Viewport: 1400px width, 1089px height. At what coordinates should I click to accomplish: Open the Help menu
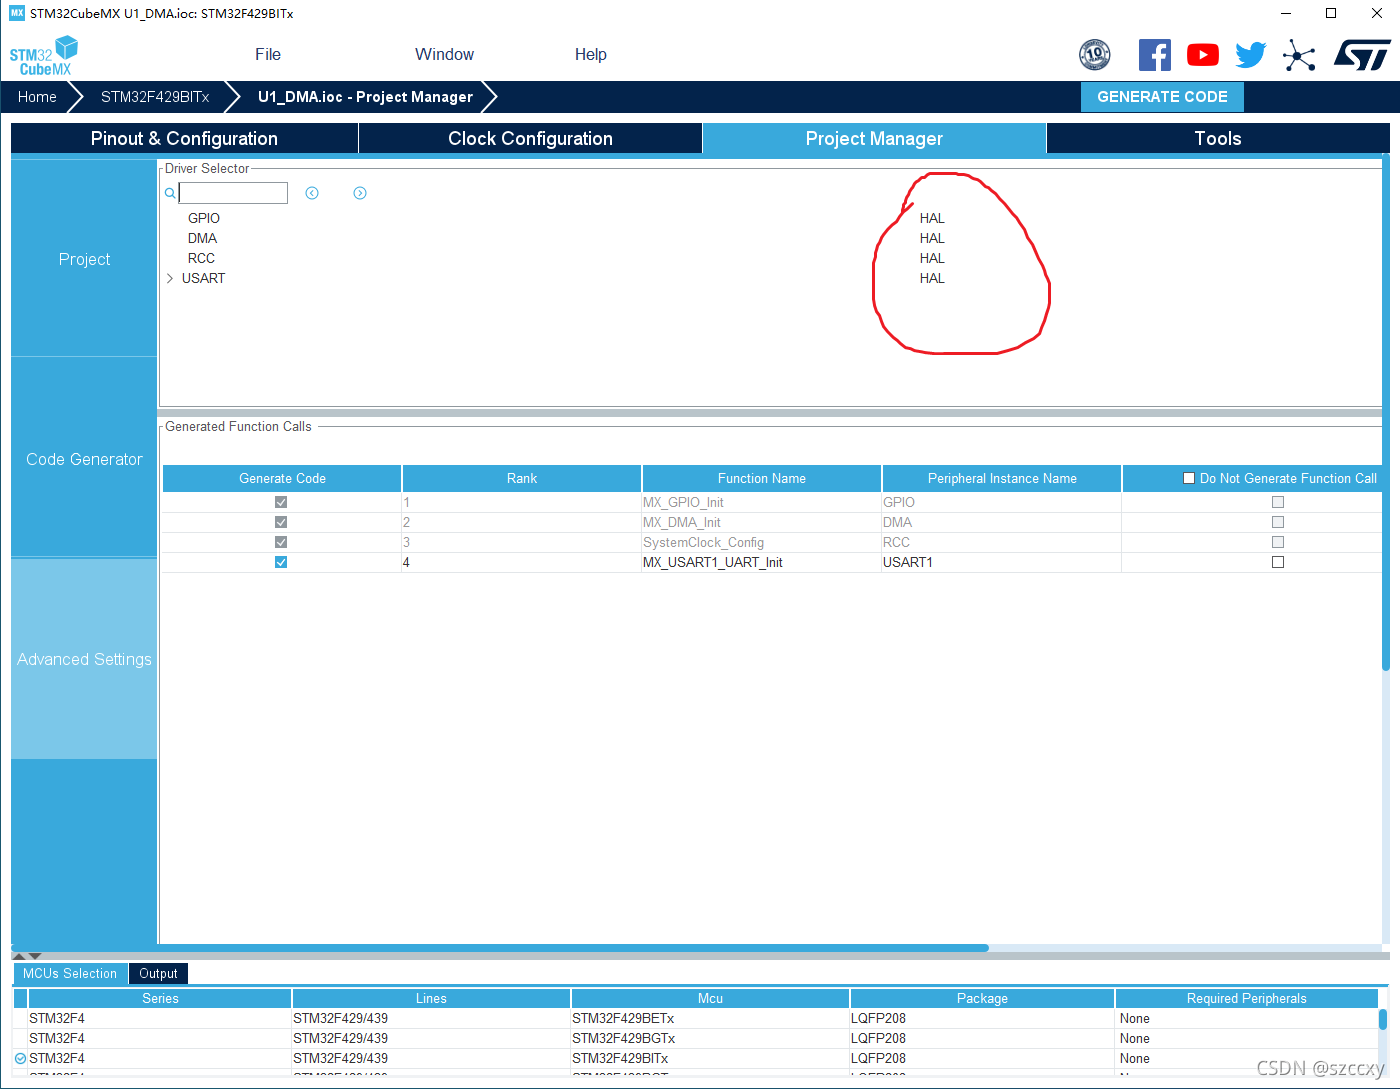591,55
